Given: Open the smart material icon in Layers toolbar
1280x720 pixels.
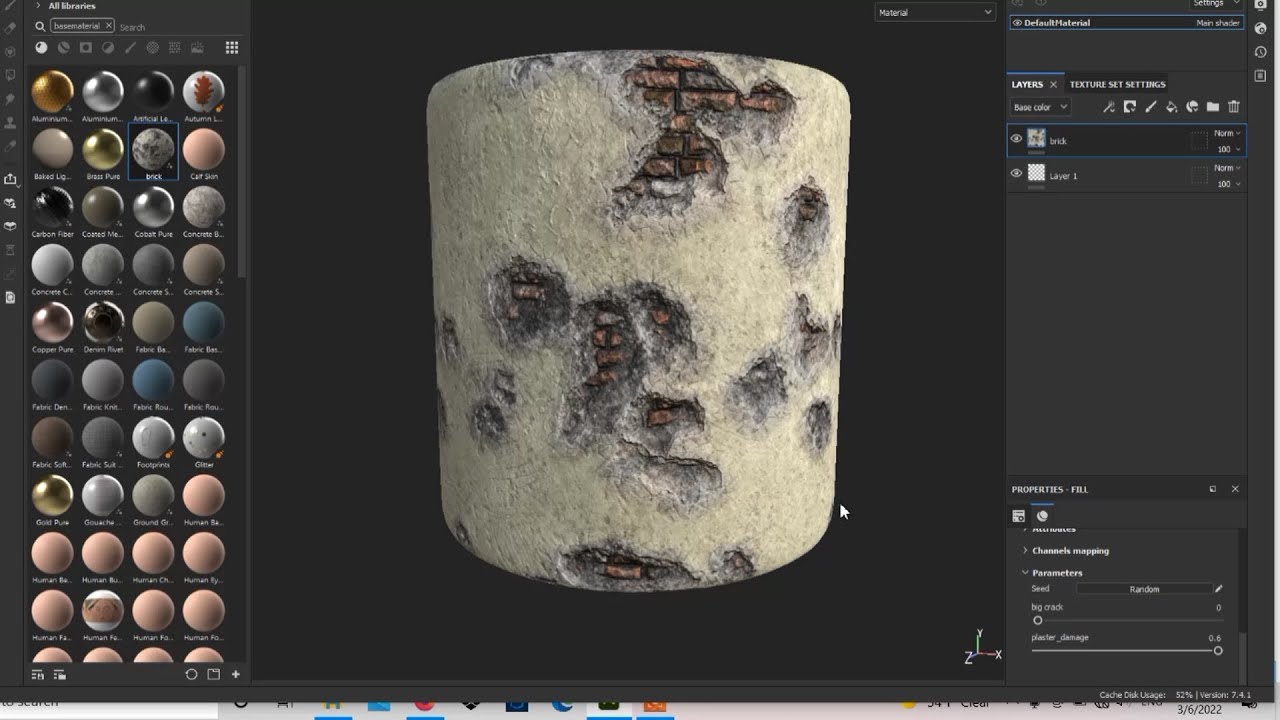Looking at the screenshot, I should click(1192, 107).
